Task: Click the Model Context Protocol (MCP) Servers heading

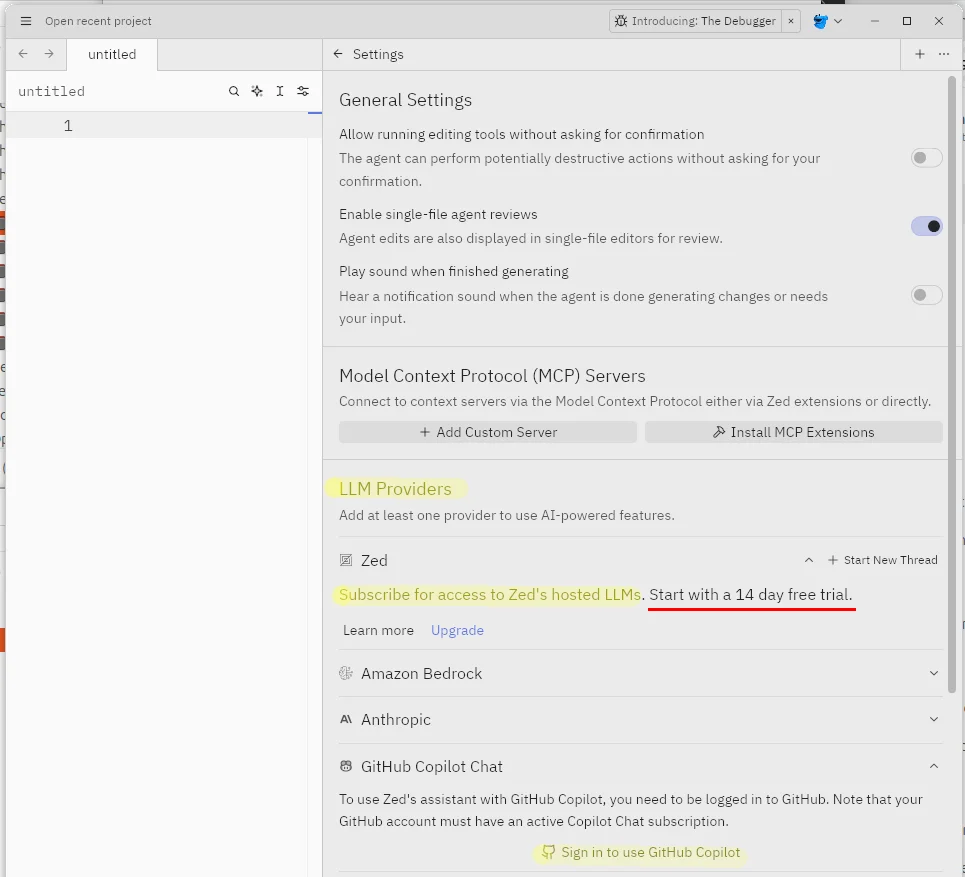Action: [x=492, y=376]
